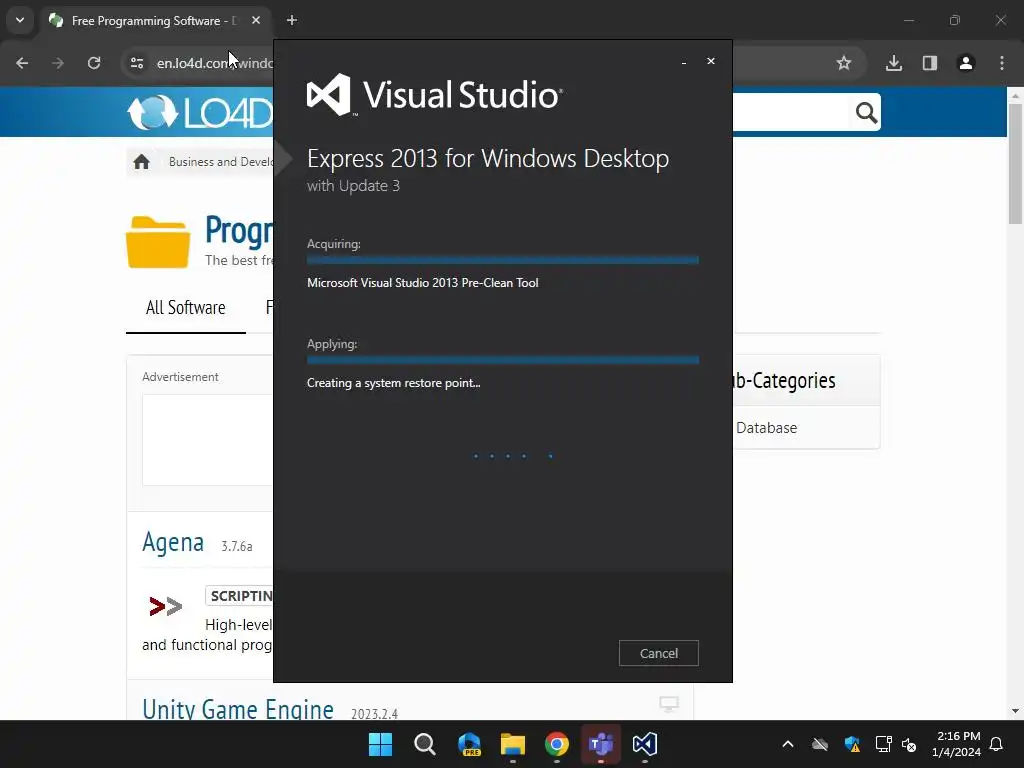This screenshot has height=768, width=1024.
Task: Go to LO4D home breadcrumb icon
Action: click(x=142, y=161)
